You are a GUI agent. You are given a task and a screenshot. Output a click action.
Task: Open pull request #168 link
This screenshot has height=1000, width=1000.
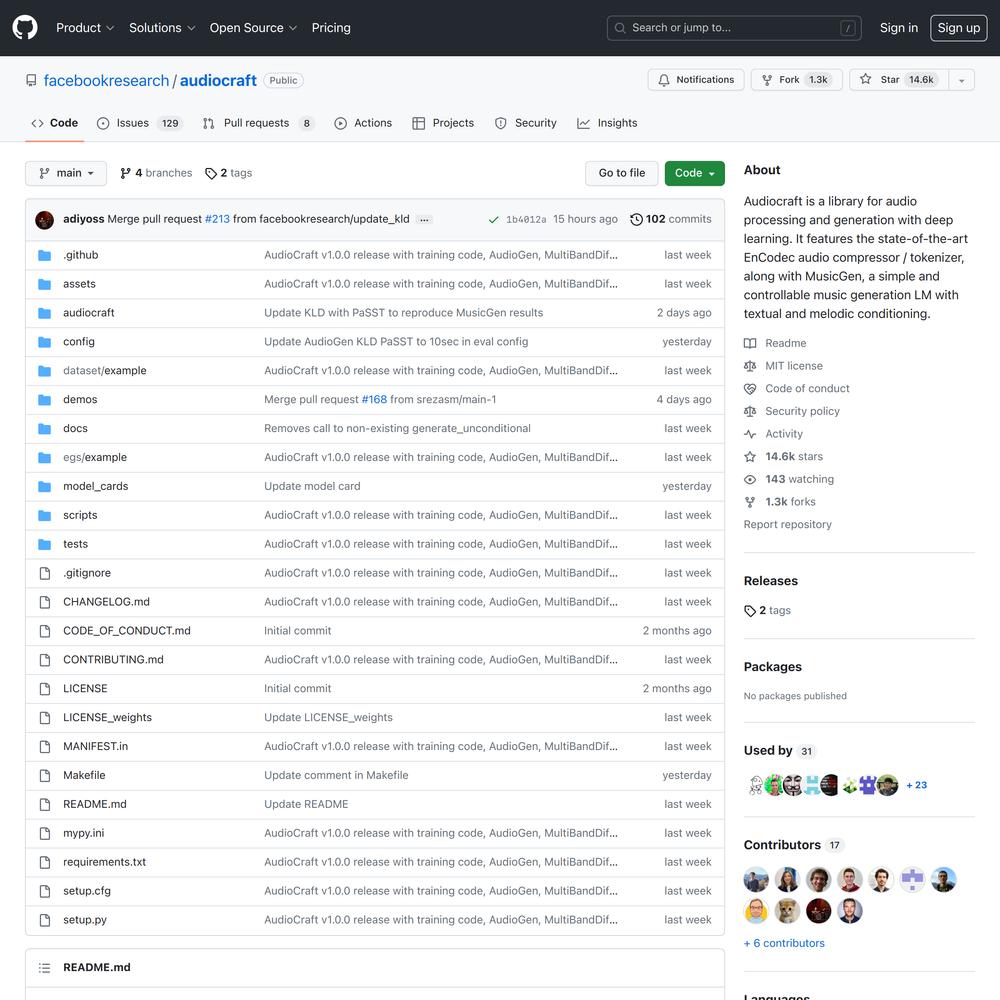click(x=374, y=399)
